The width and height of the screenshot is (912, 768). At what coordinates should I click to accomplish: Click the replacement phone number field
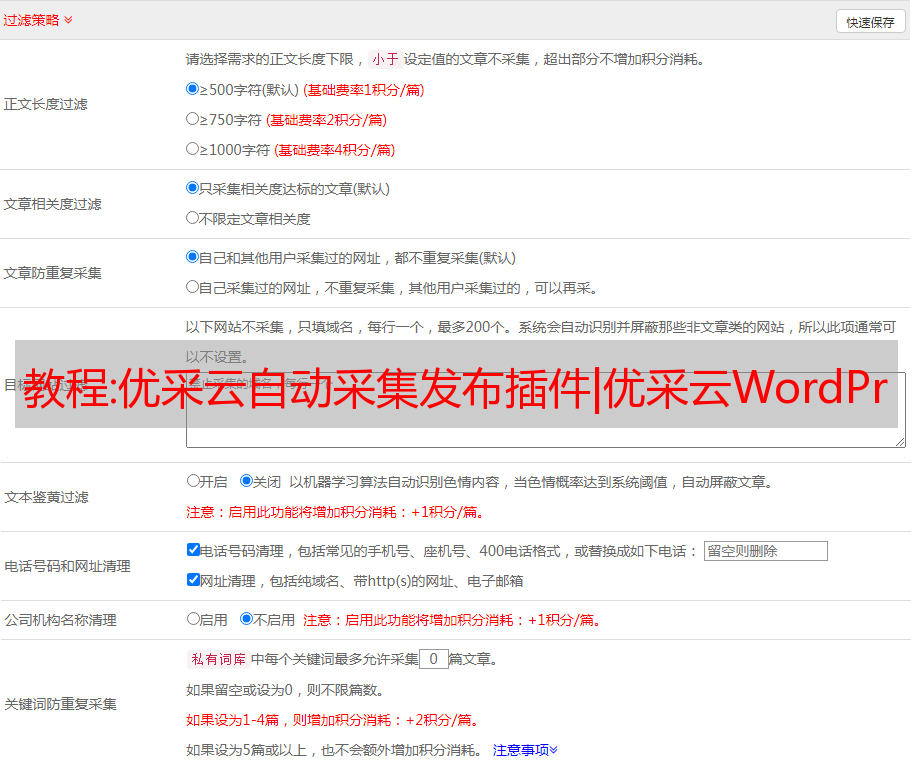[x=765, y=551]
